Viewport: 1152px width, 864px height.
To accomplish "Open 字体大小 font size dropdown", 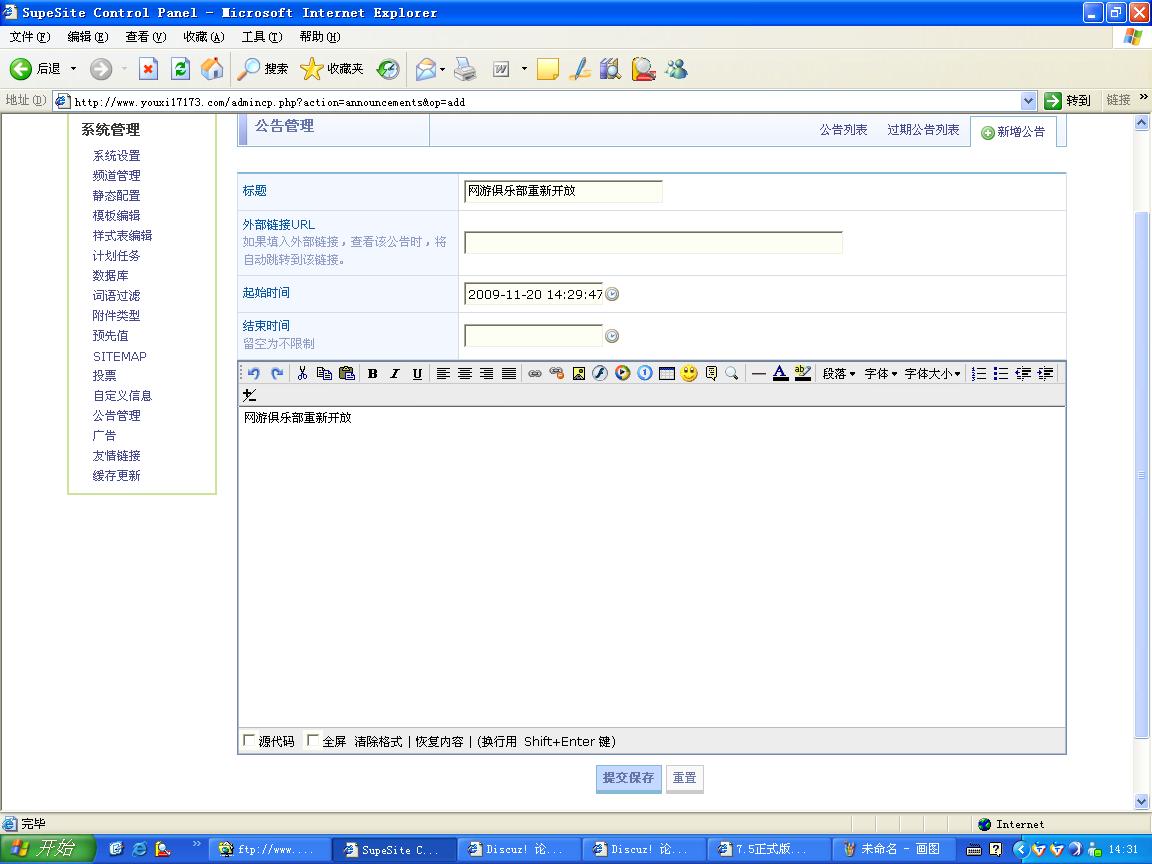I will tap(932, 373).
